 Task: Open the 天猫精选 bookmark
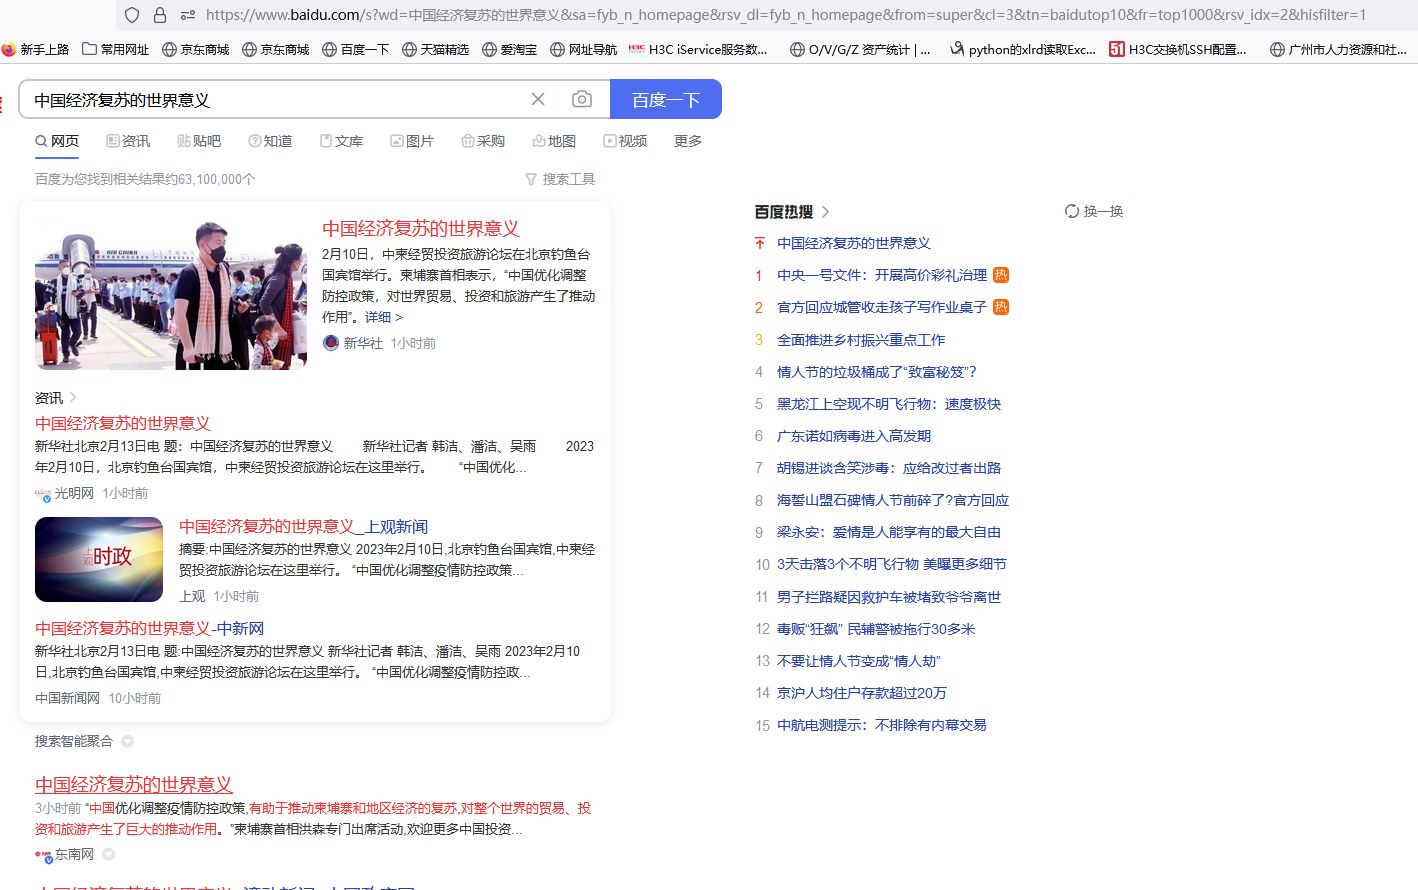(x=435, y=49)
